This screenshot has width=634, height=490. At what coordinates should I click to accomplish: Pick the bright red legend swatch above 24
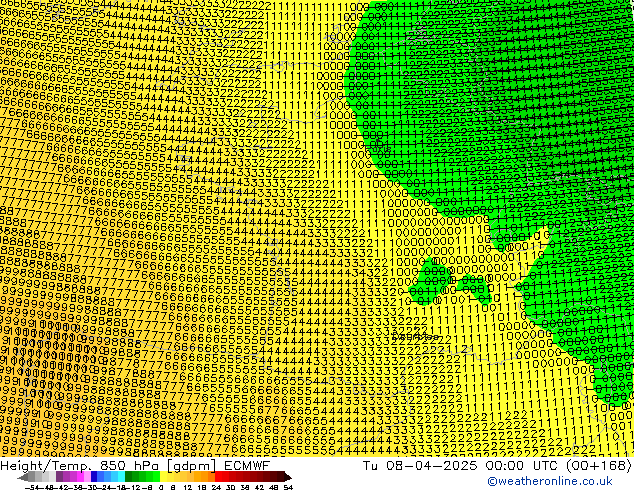[x=219, y=477]
